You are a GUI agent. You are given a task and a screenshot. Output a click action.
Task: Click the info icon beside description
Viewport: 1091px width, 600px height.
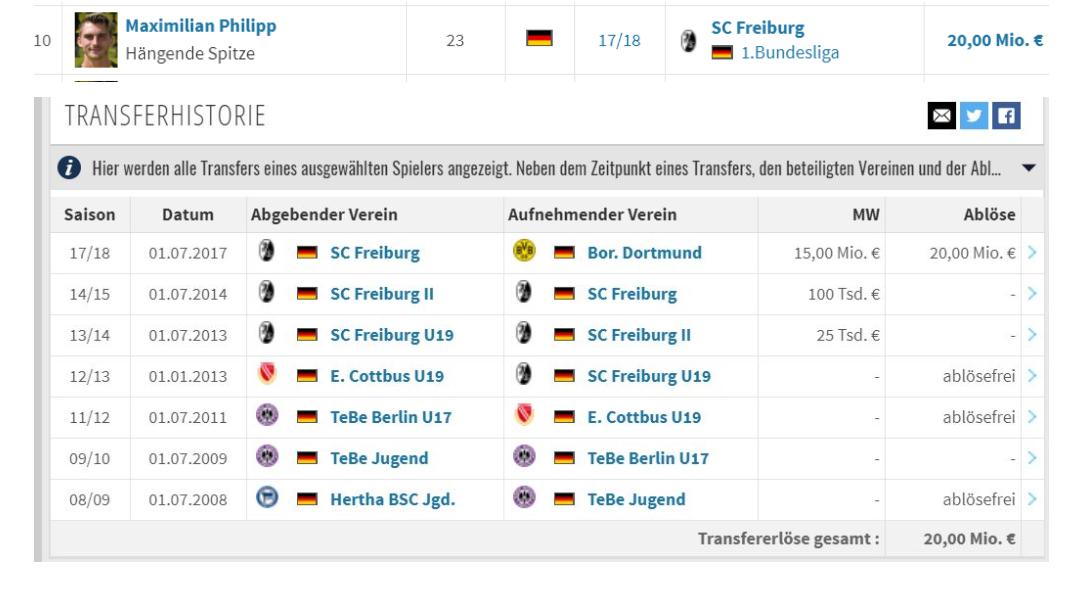click(x=69, y=168)
